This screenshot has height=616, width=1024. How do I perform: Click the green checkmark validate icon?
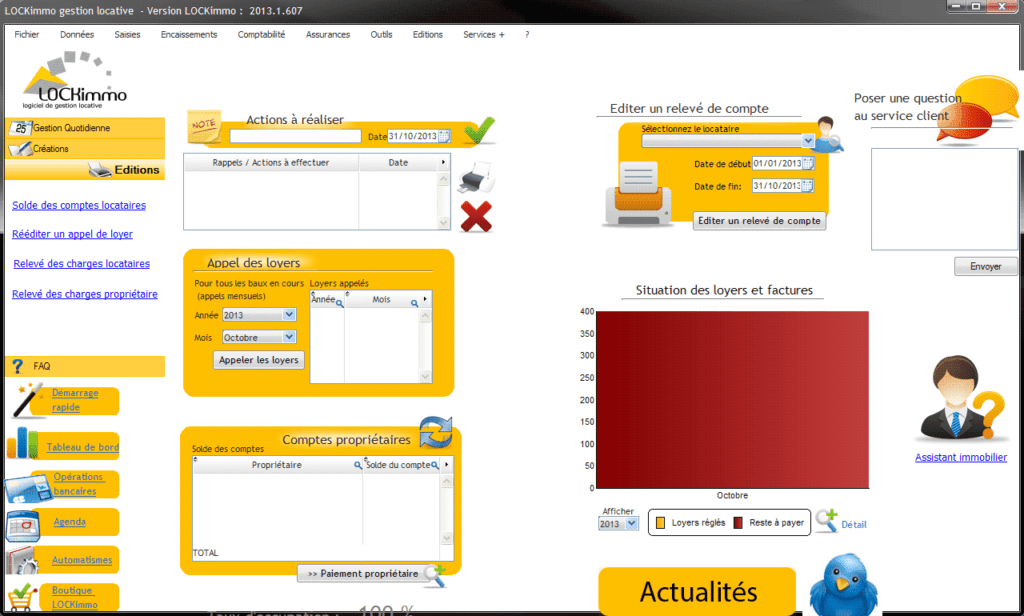[x=480, y=131]
